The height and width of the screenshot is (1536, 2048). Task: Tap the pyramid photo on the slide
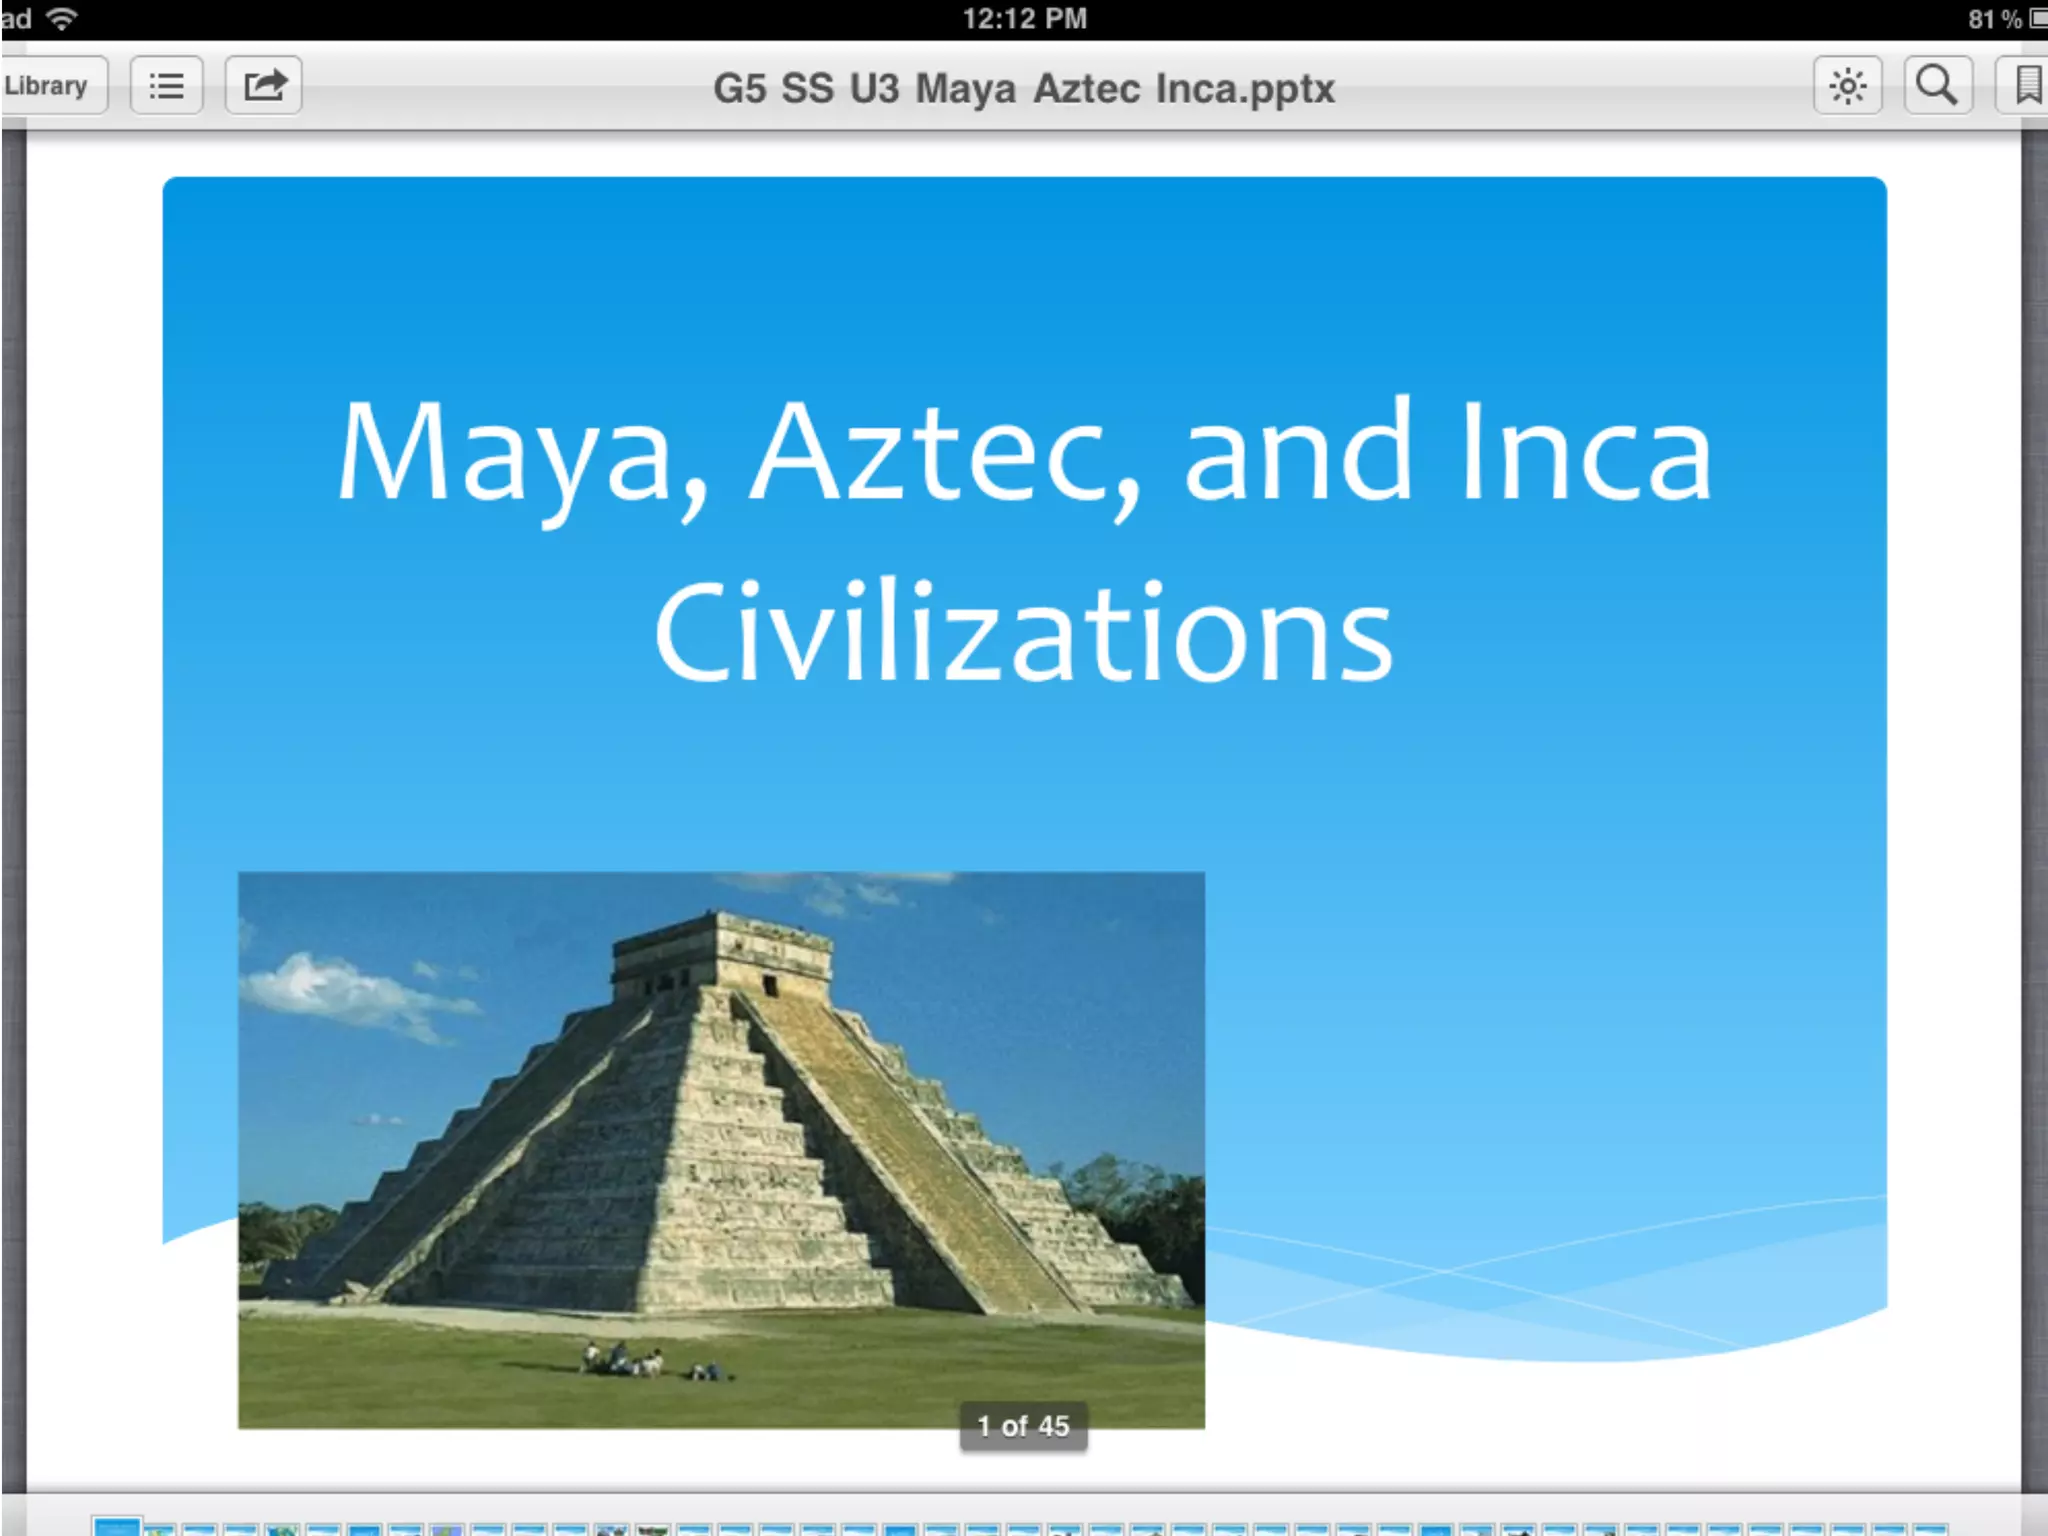(x=720, y=1150)
